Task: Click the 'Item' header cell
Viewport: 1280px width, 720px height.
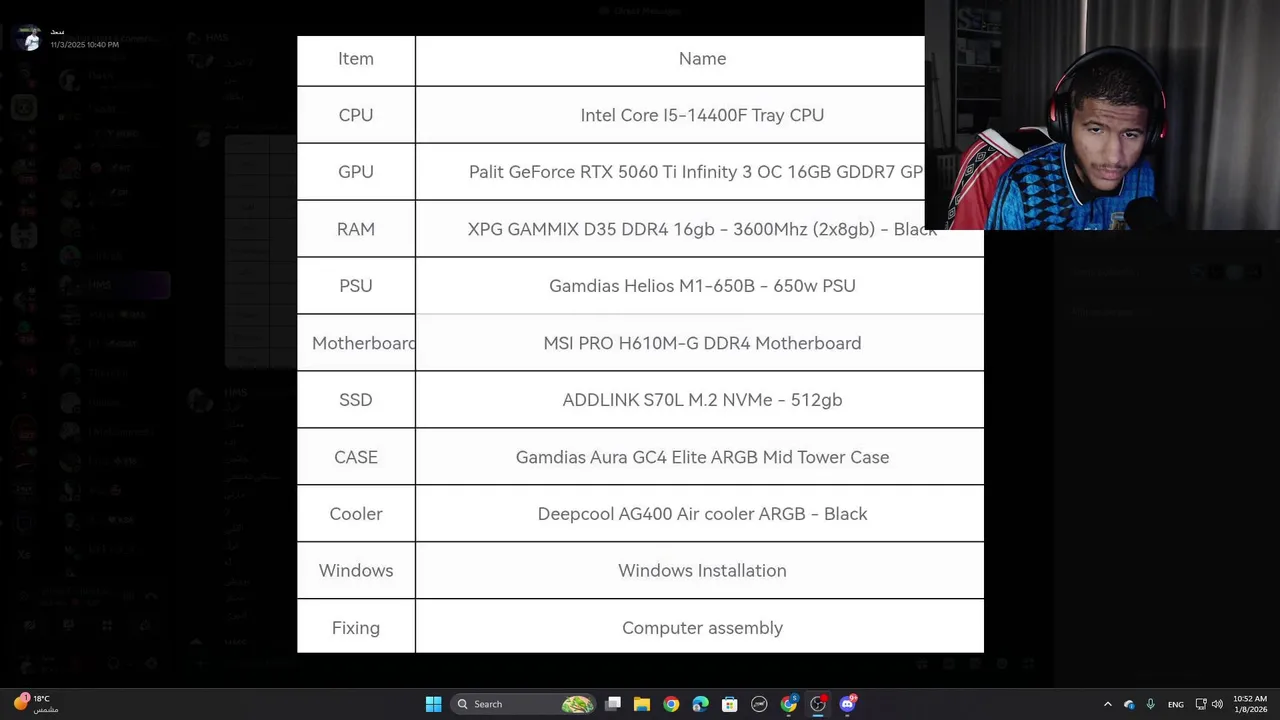Action: tap(356, 59)
